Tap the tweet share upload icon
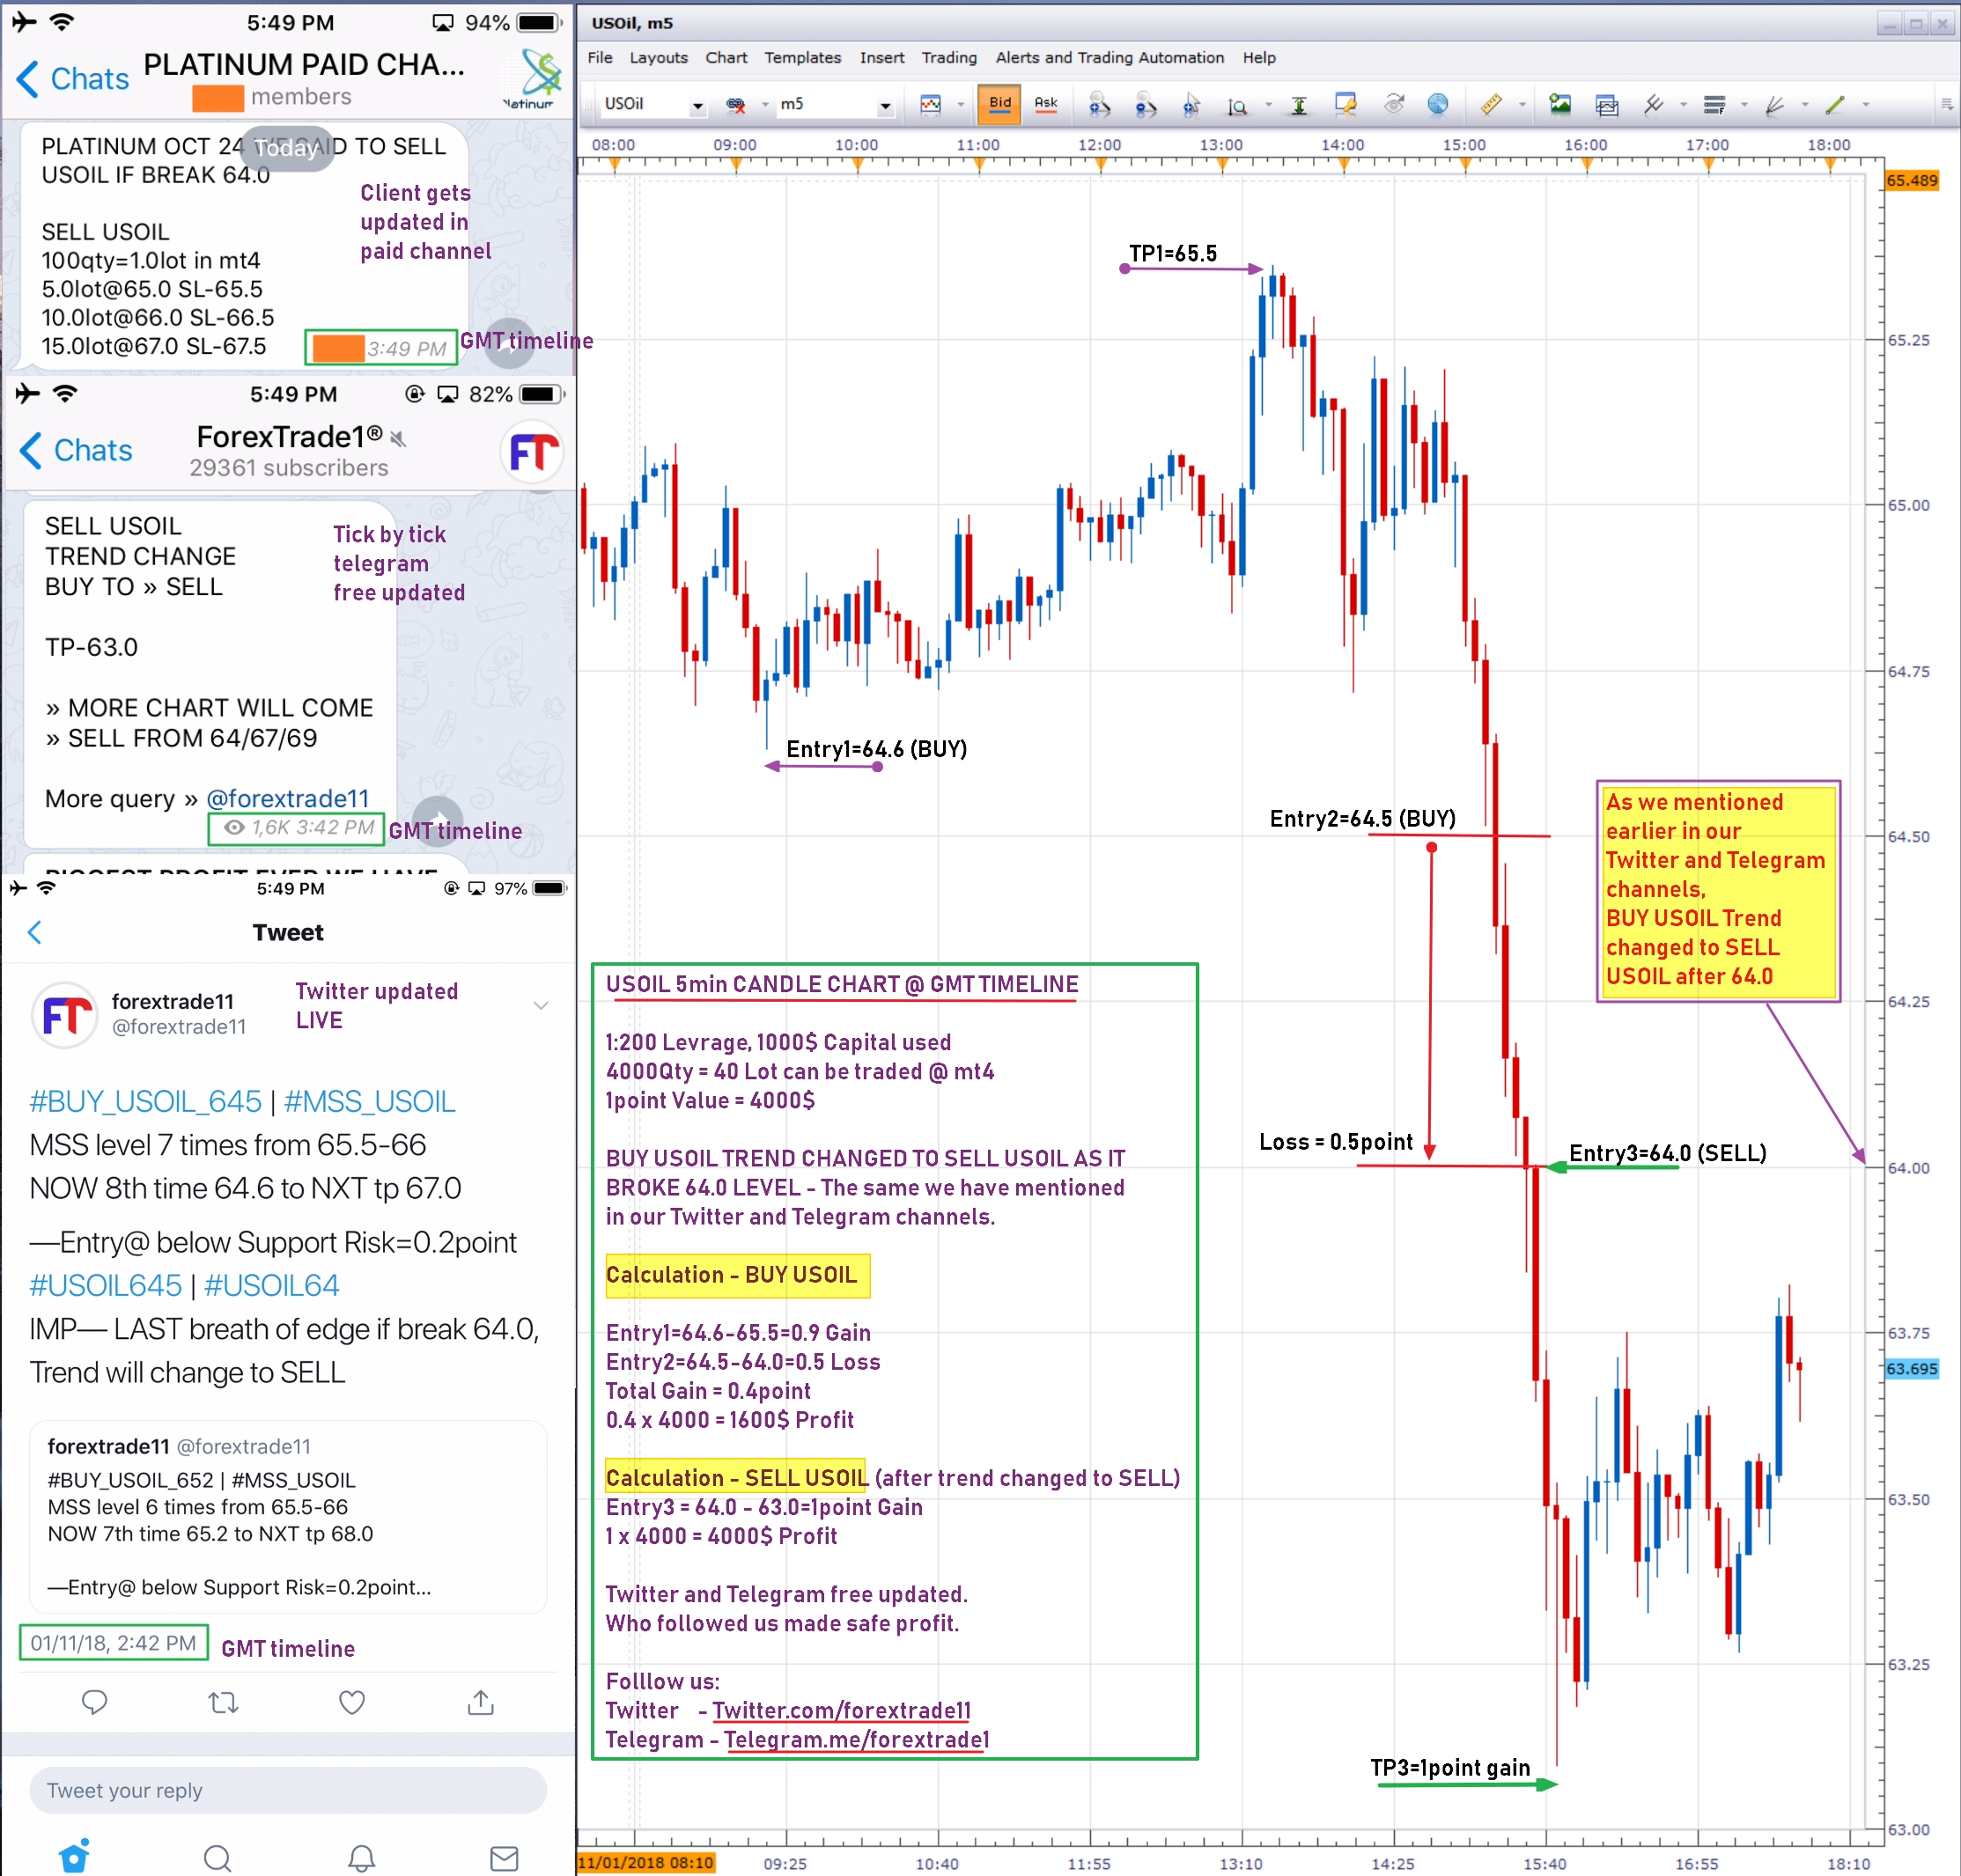The height and width of the screenshot is (1876, 1961). (x=481, y=1702)
